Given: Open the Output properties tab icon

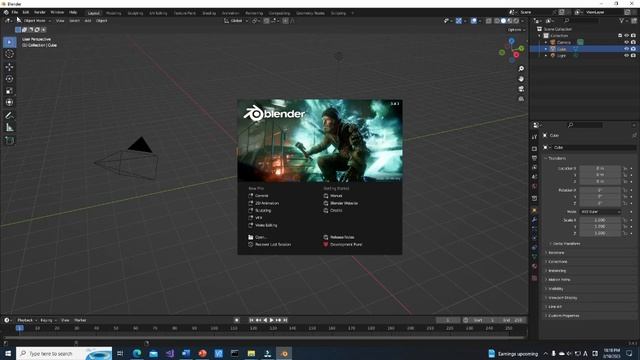Looking at the screenshot, I should [x=534, y=158].
